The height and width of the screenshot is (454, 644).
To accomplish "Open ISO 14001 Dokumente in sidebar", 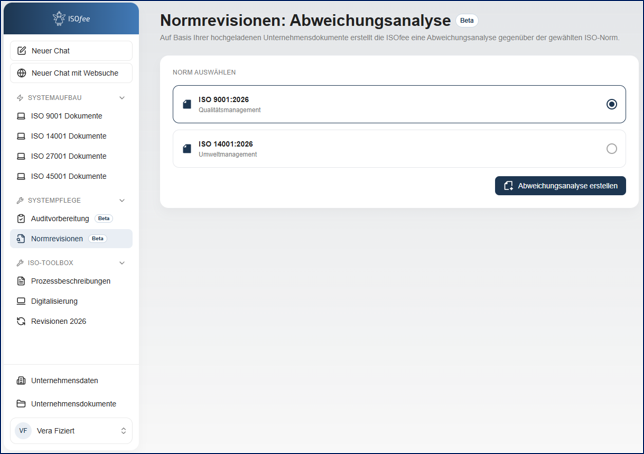I will point(71,136).
